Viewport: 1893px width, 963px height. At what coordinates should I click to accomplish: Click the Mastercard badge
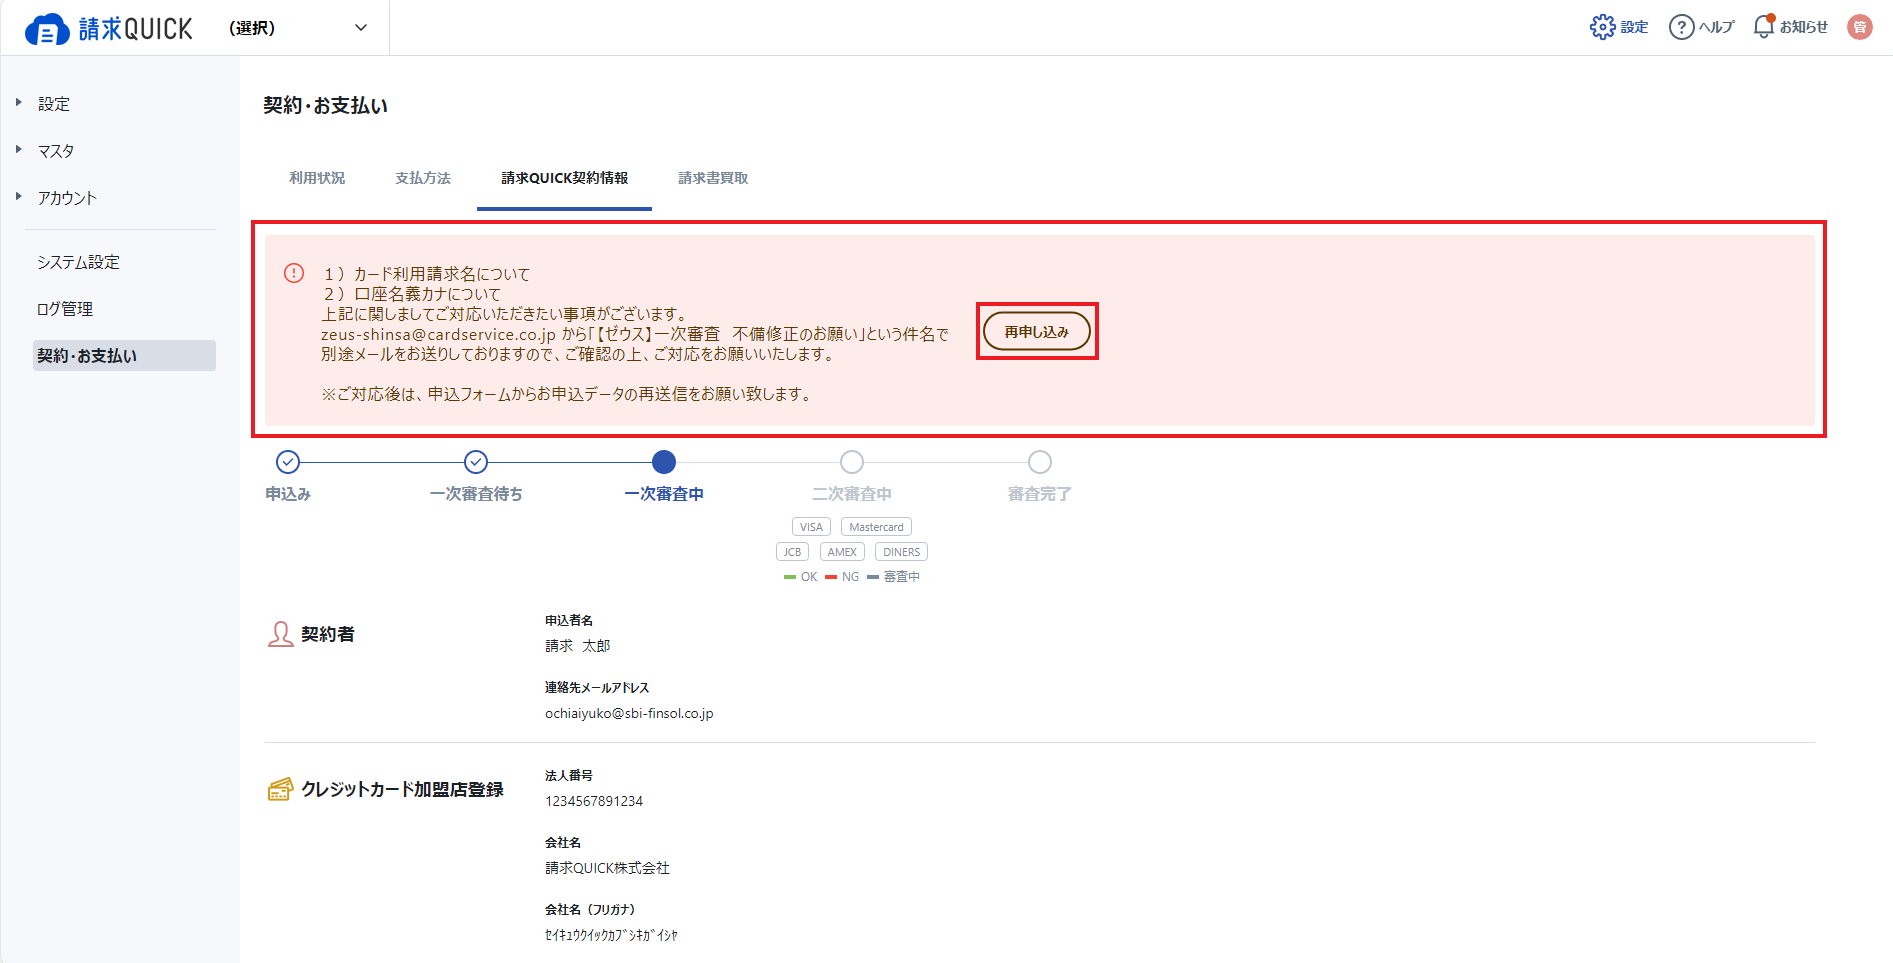(x=876, y=527)
